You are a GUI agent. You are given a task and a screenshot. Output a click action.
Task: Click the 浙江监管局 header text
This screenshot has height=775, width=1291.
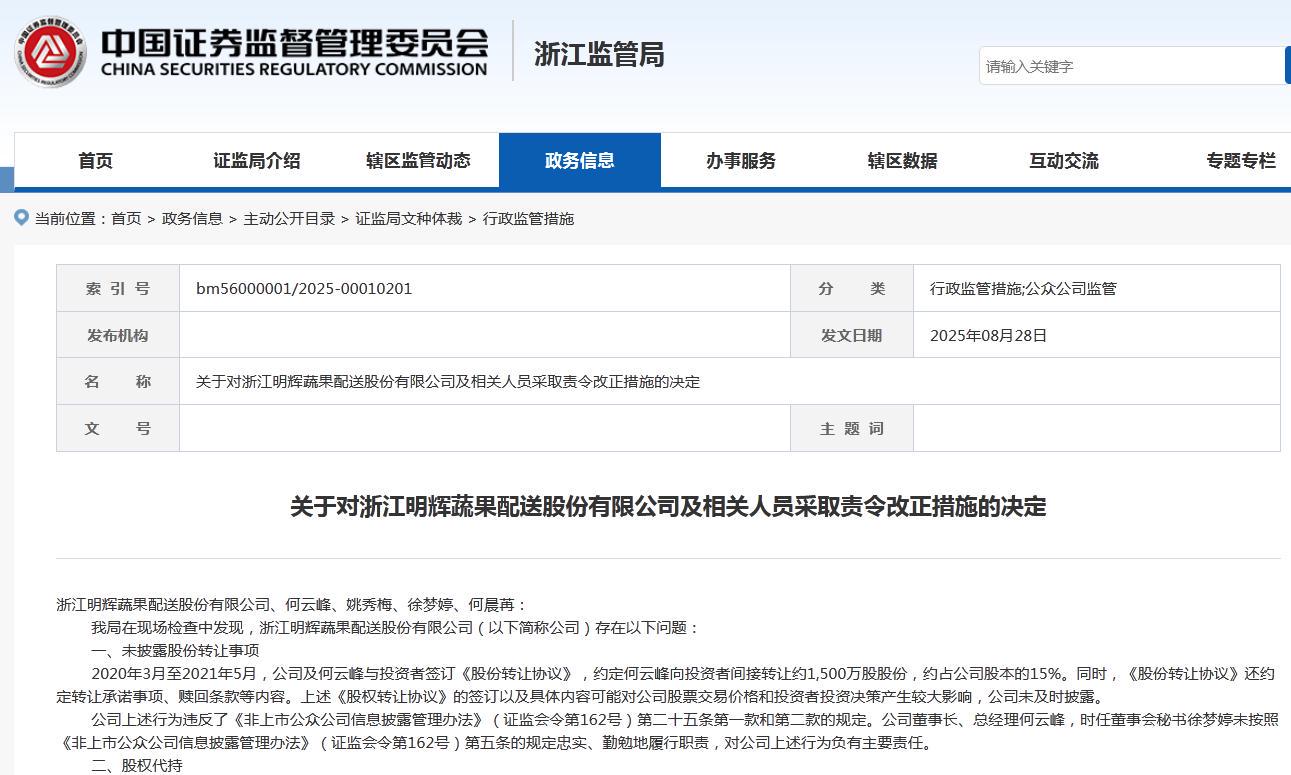[x=599, y=54]
